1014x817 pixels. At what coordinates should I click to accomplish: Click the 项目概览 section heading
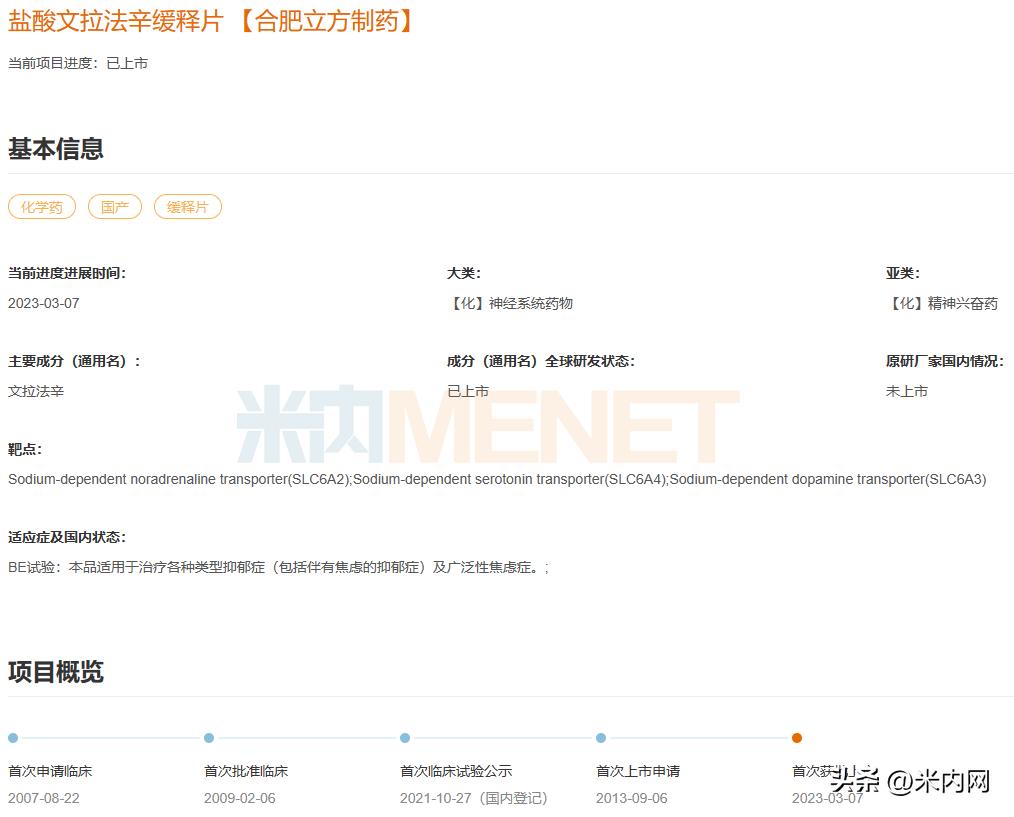(56, 671)
